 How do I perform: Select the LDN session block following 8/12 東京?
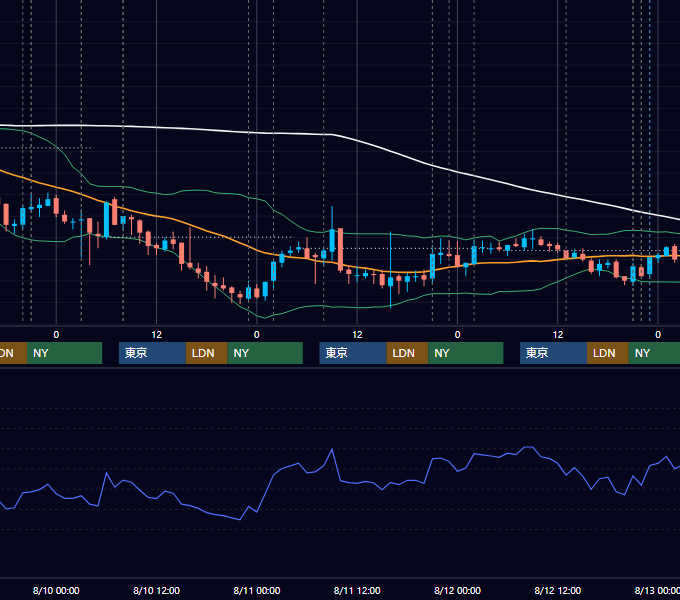click(x=608, y=353)
